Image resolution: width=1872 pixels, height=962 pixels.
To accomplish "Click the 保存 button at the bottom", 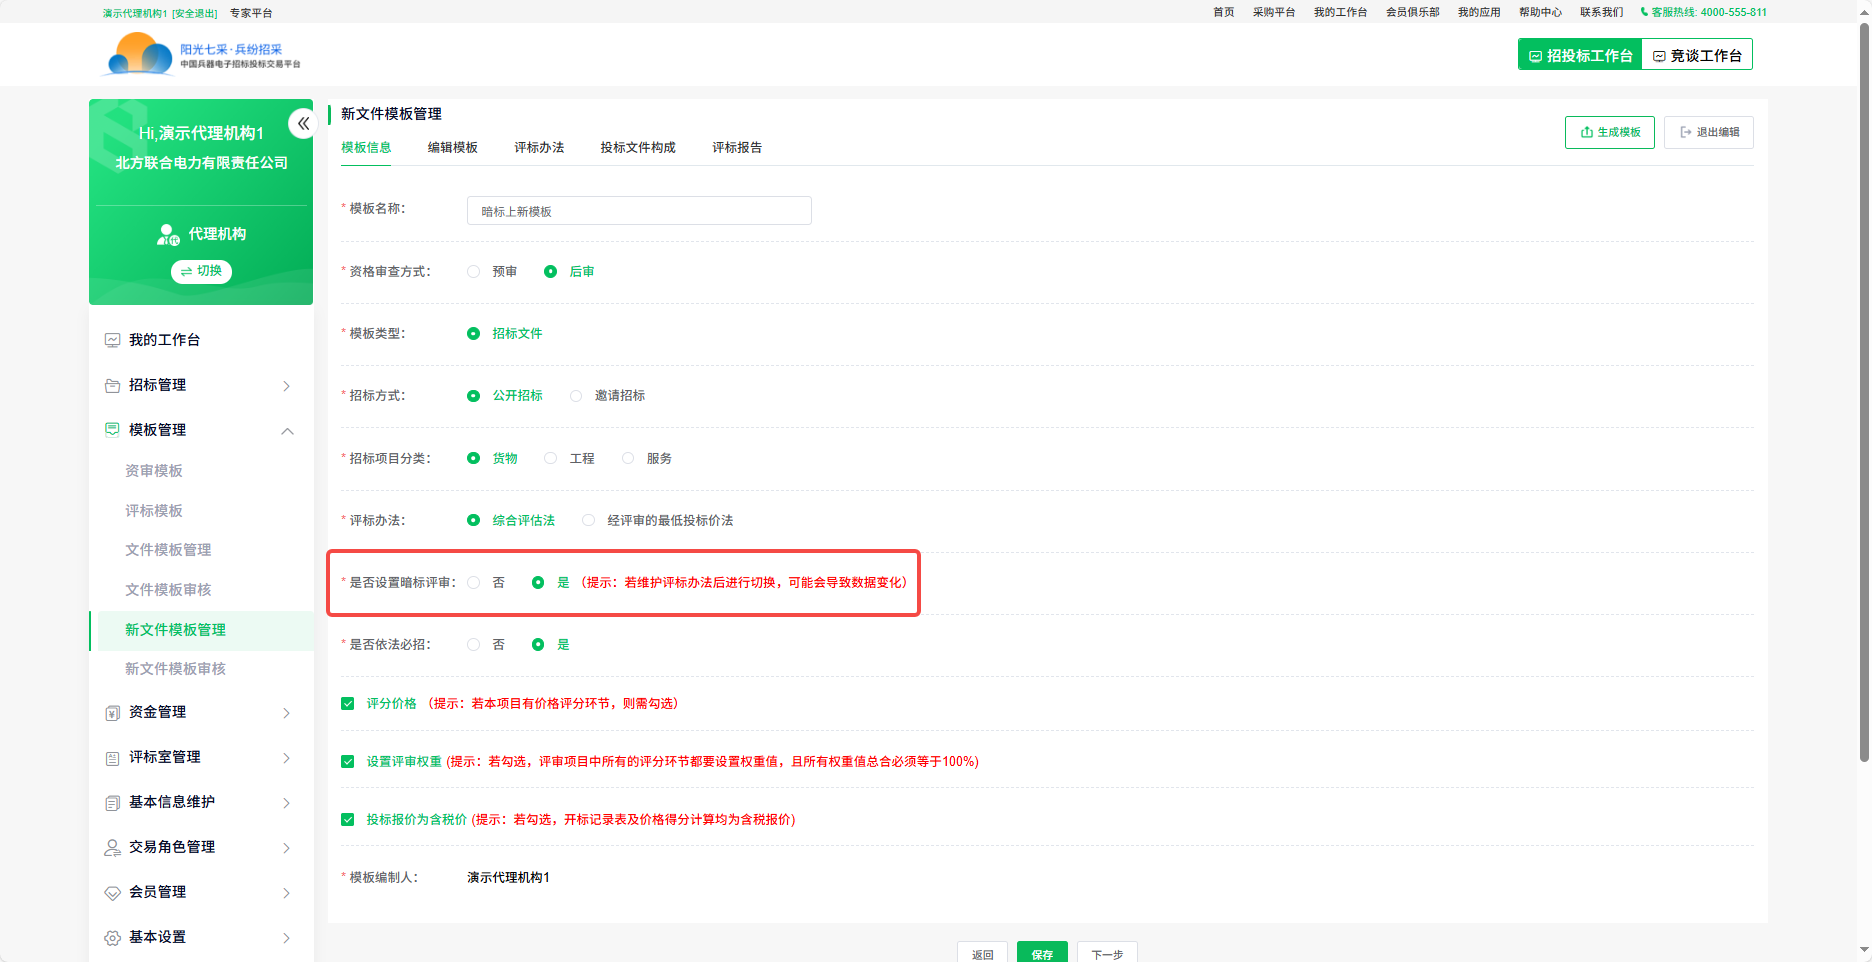I will 1042,953.
